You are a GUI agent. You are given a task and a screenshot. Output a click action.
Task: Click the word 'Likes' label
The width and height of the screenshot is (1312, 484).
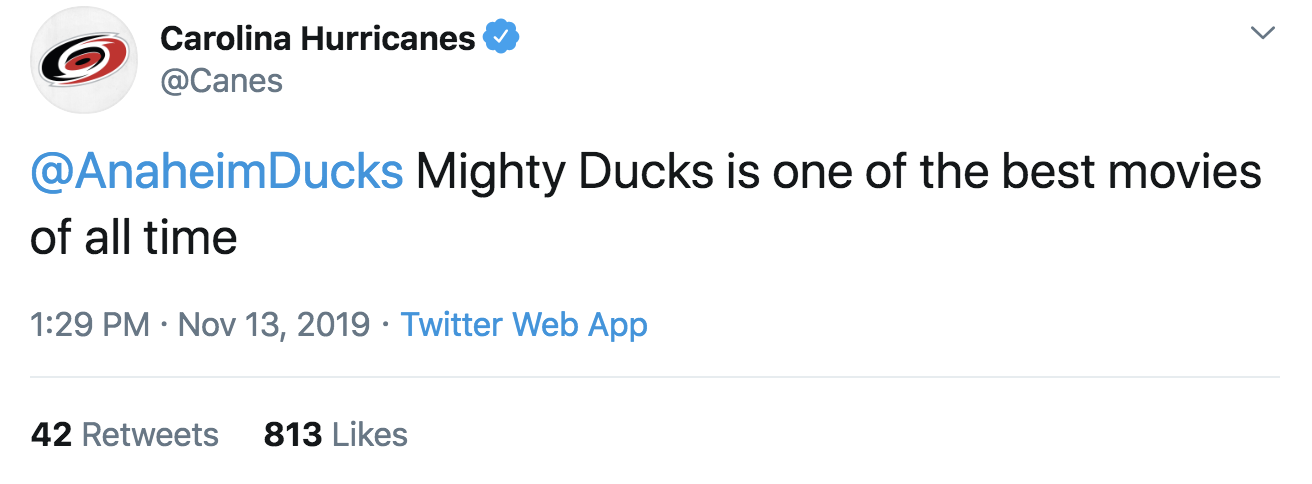coord(369,434)
